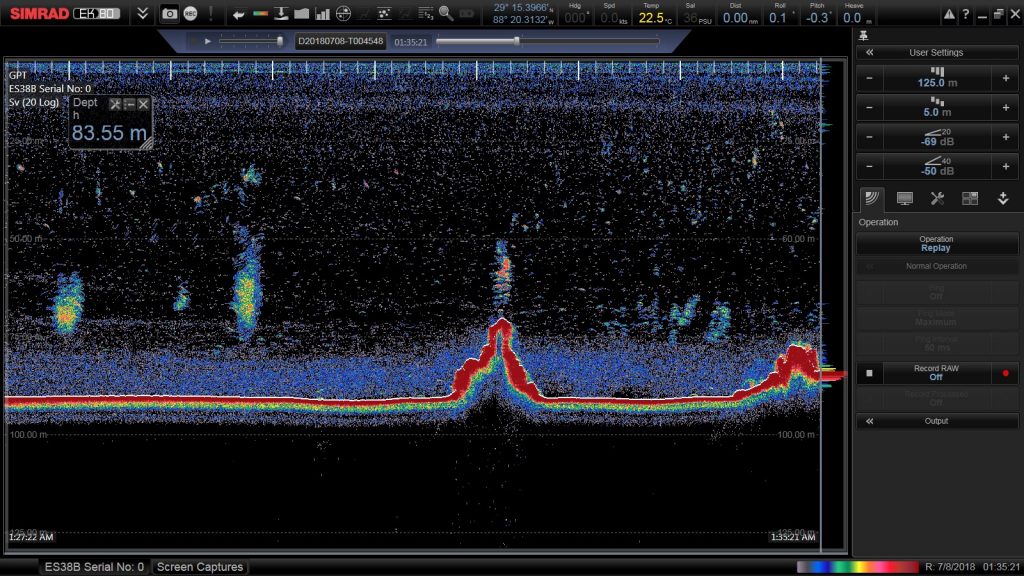Minimize the Depth info pane
This screenshot has height=576, width=1024.
click(x=129, y=104)
